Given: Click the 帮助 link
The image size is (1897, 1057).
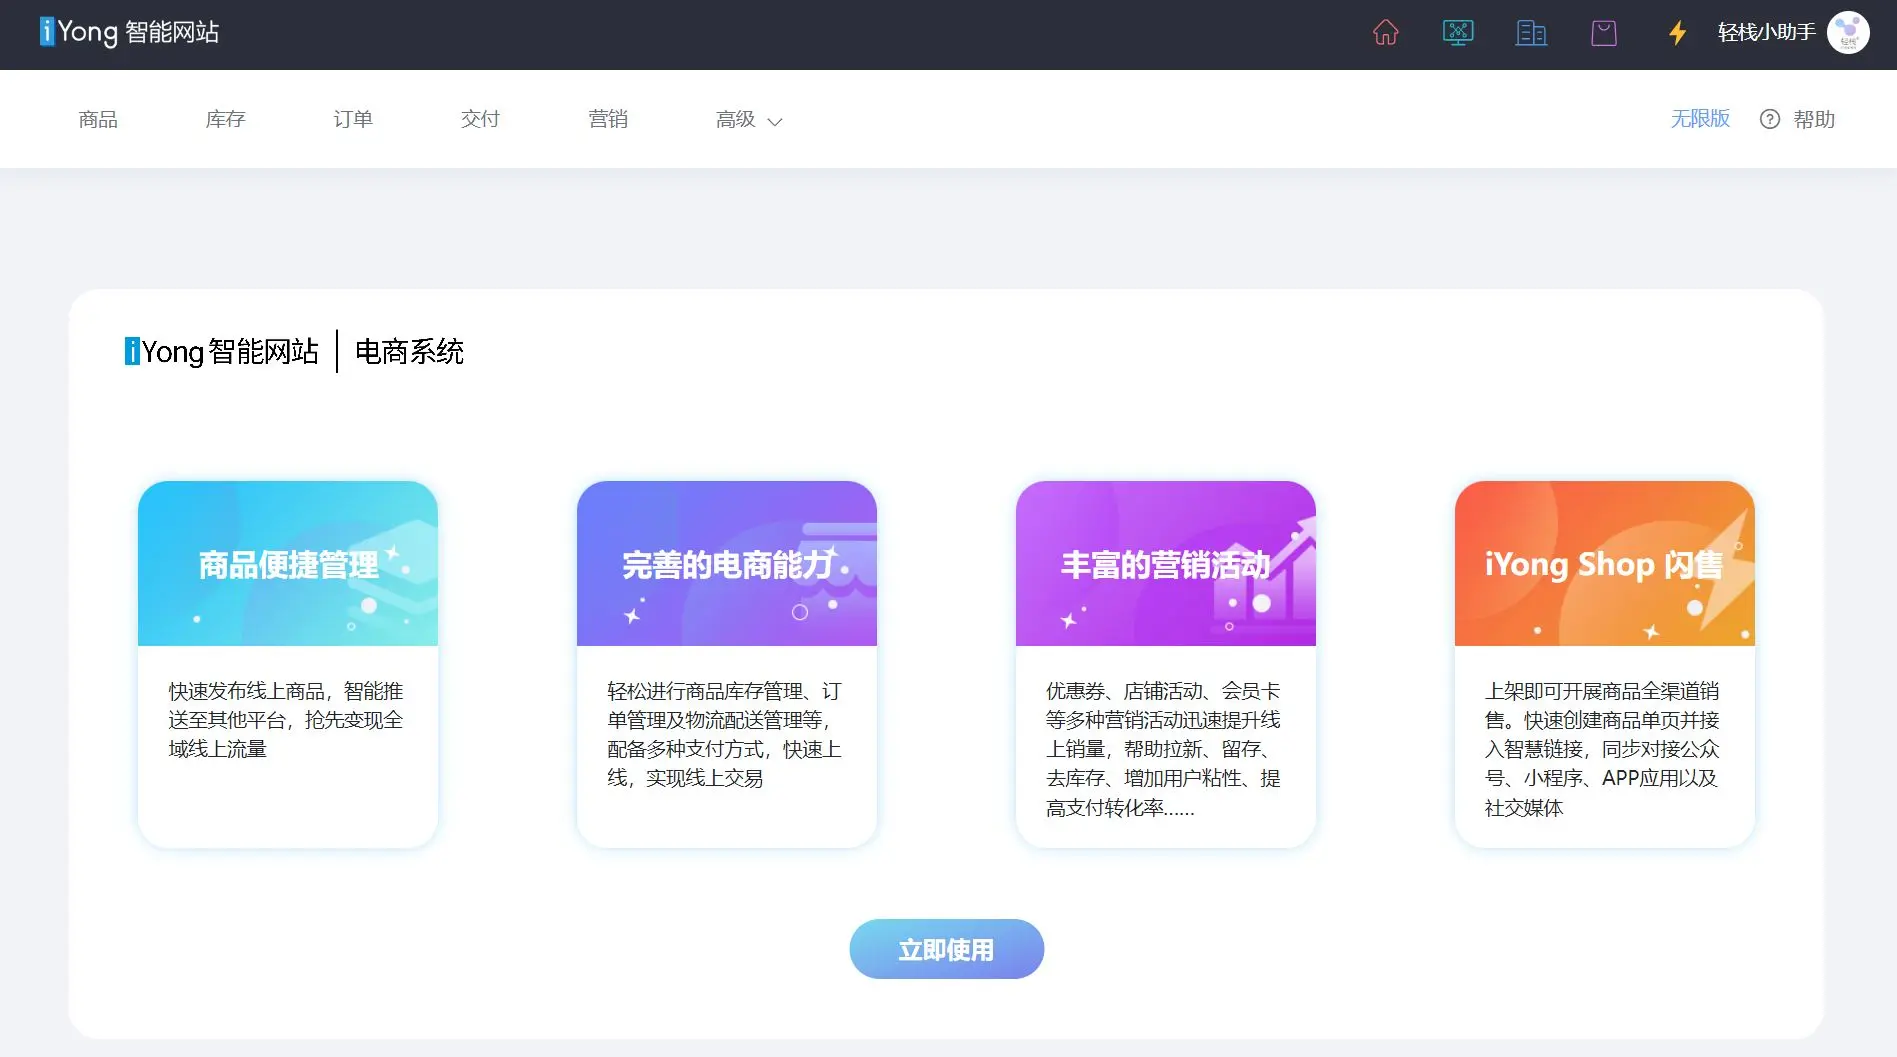Looking at the screenshot, I should click(x=1814, y=119).
